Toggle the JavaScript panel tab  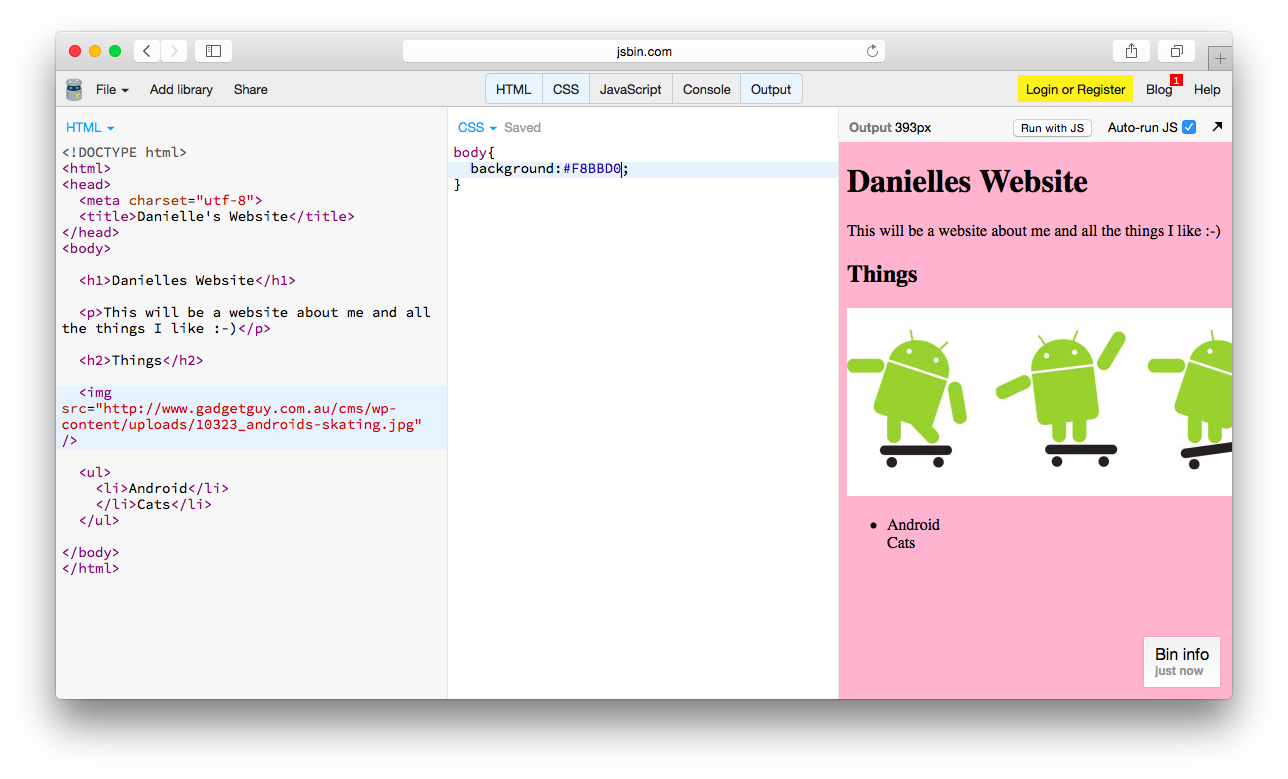(631, 89)
